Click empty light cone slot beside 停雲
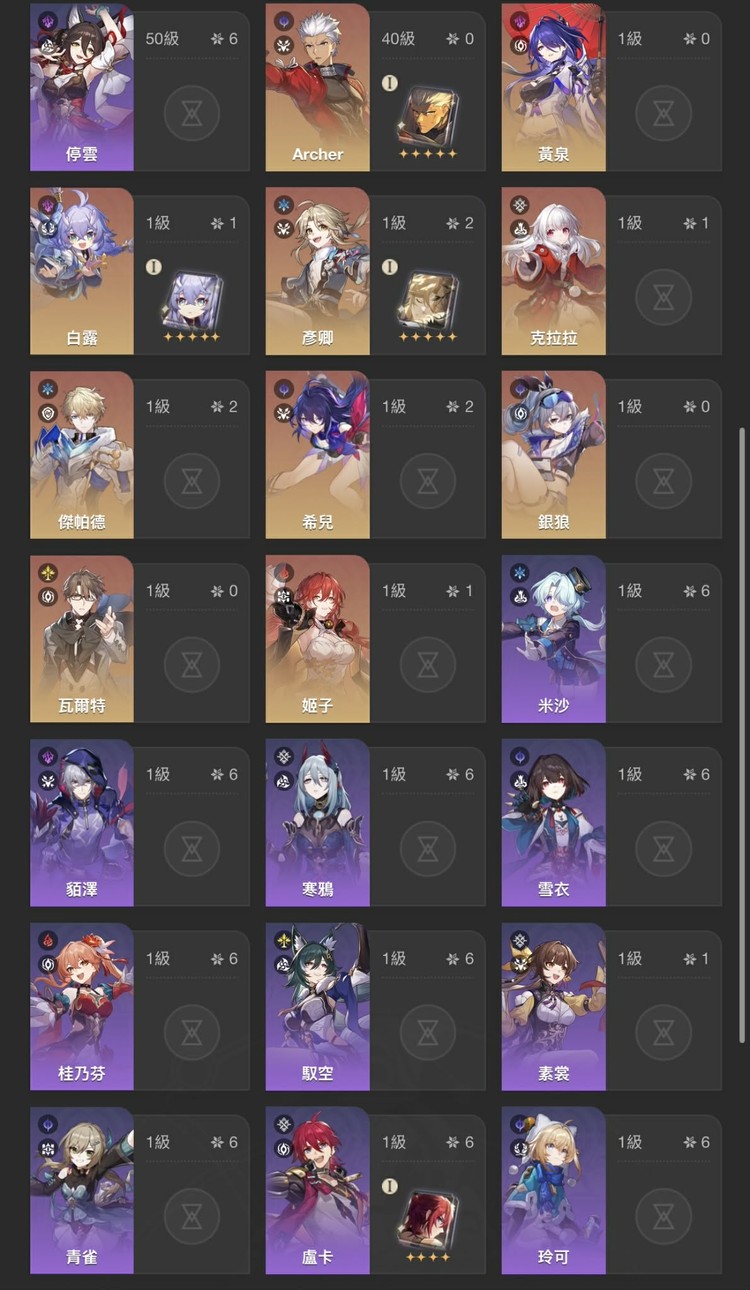This screenshot has width=750, height=1290. 192,113
